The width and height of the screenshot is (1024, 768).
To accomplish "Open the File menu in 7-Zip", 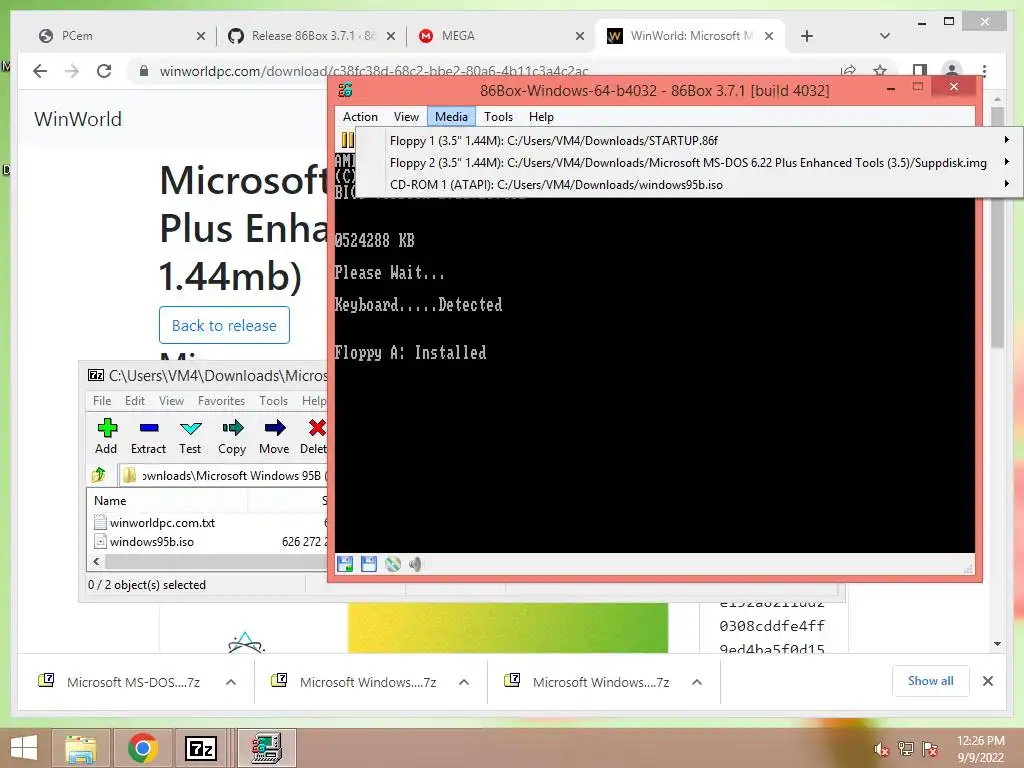I will (x=102, y=400).
